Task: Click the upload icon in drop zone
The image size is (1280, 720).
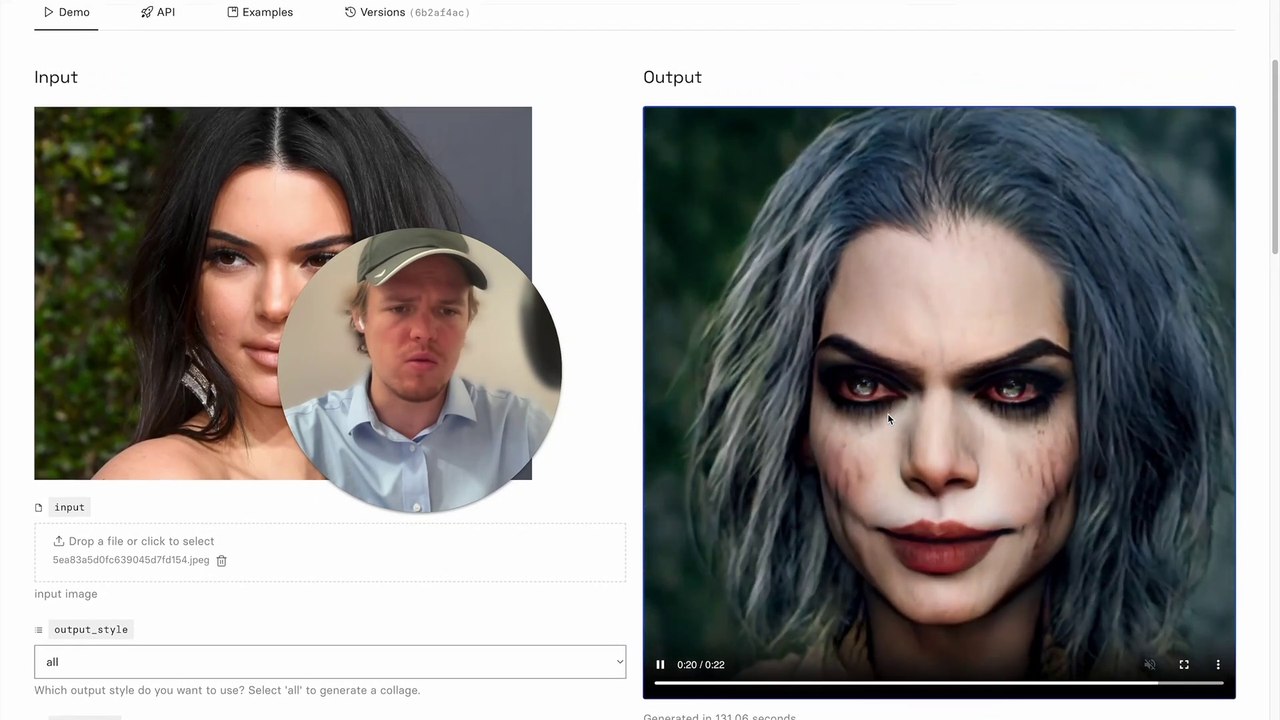Action: pyautogui.click(x=59, y=541)
